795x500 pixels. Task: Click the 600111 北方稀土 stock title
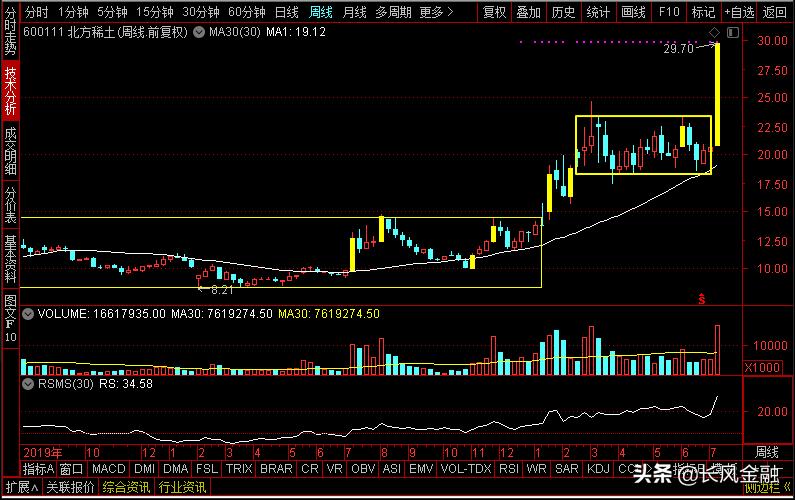(x=105, y=32)
